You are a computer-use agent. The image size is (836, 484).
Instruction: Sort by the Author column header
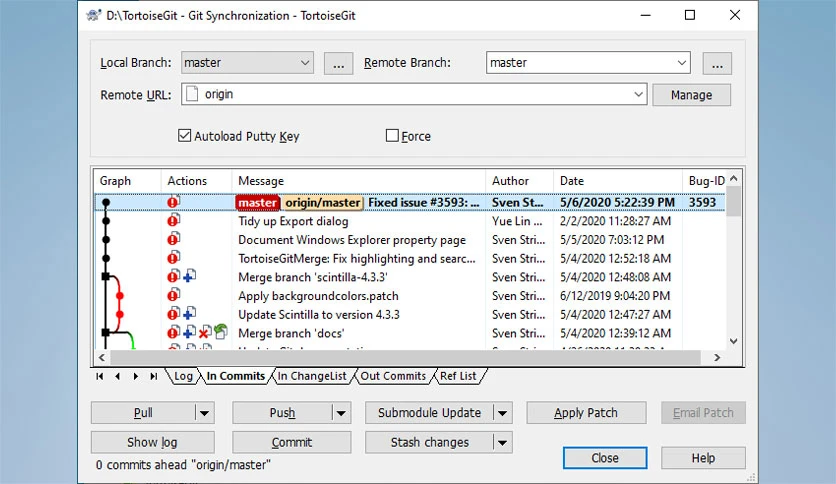pos(519,181)
